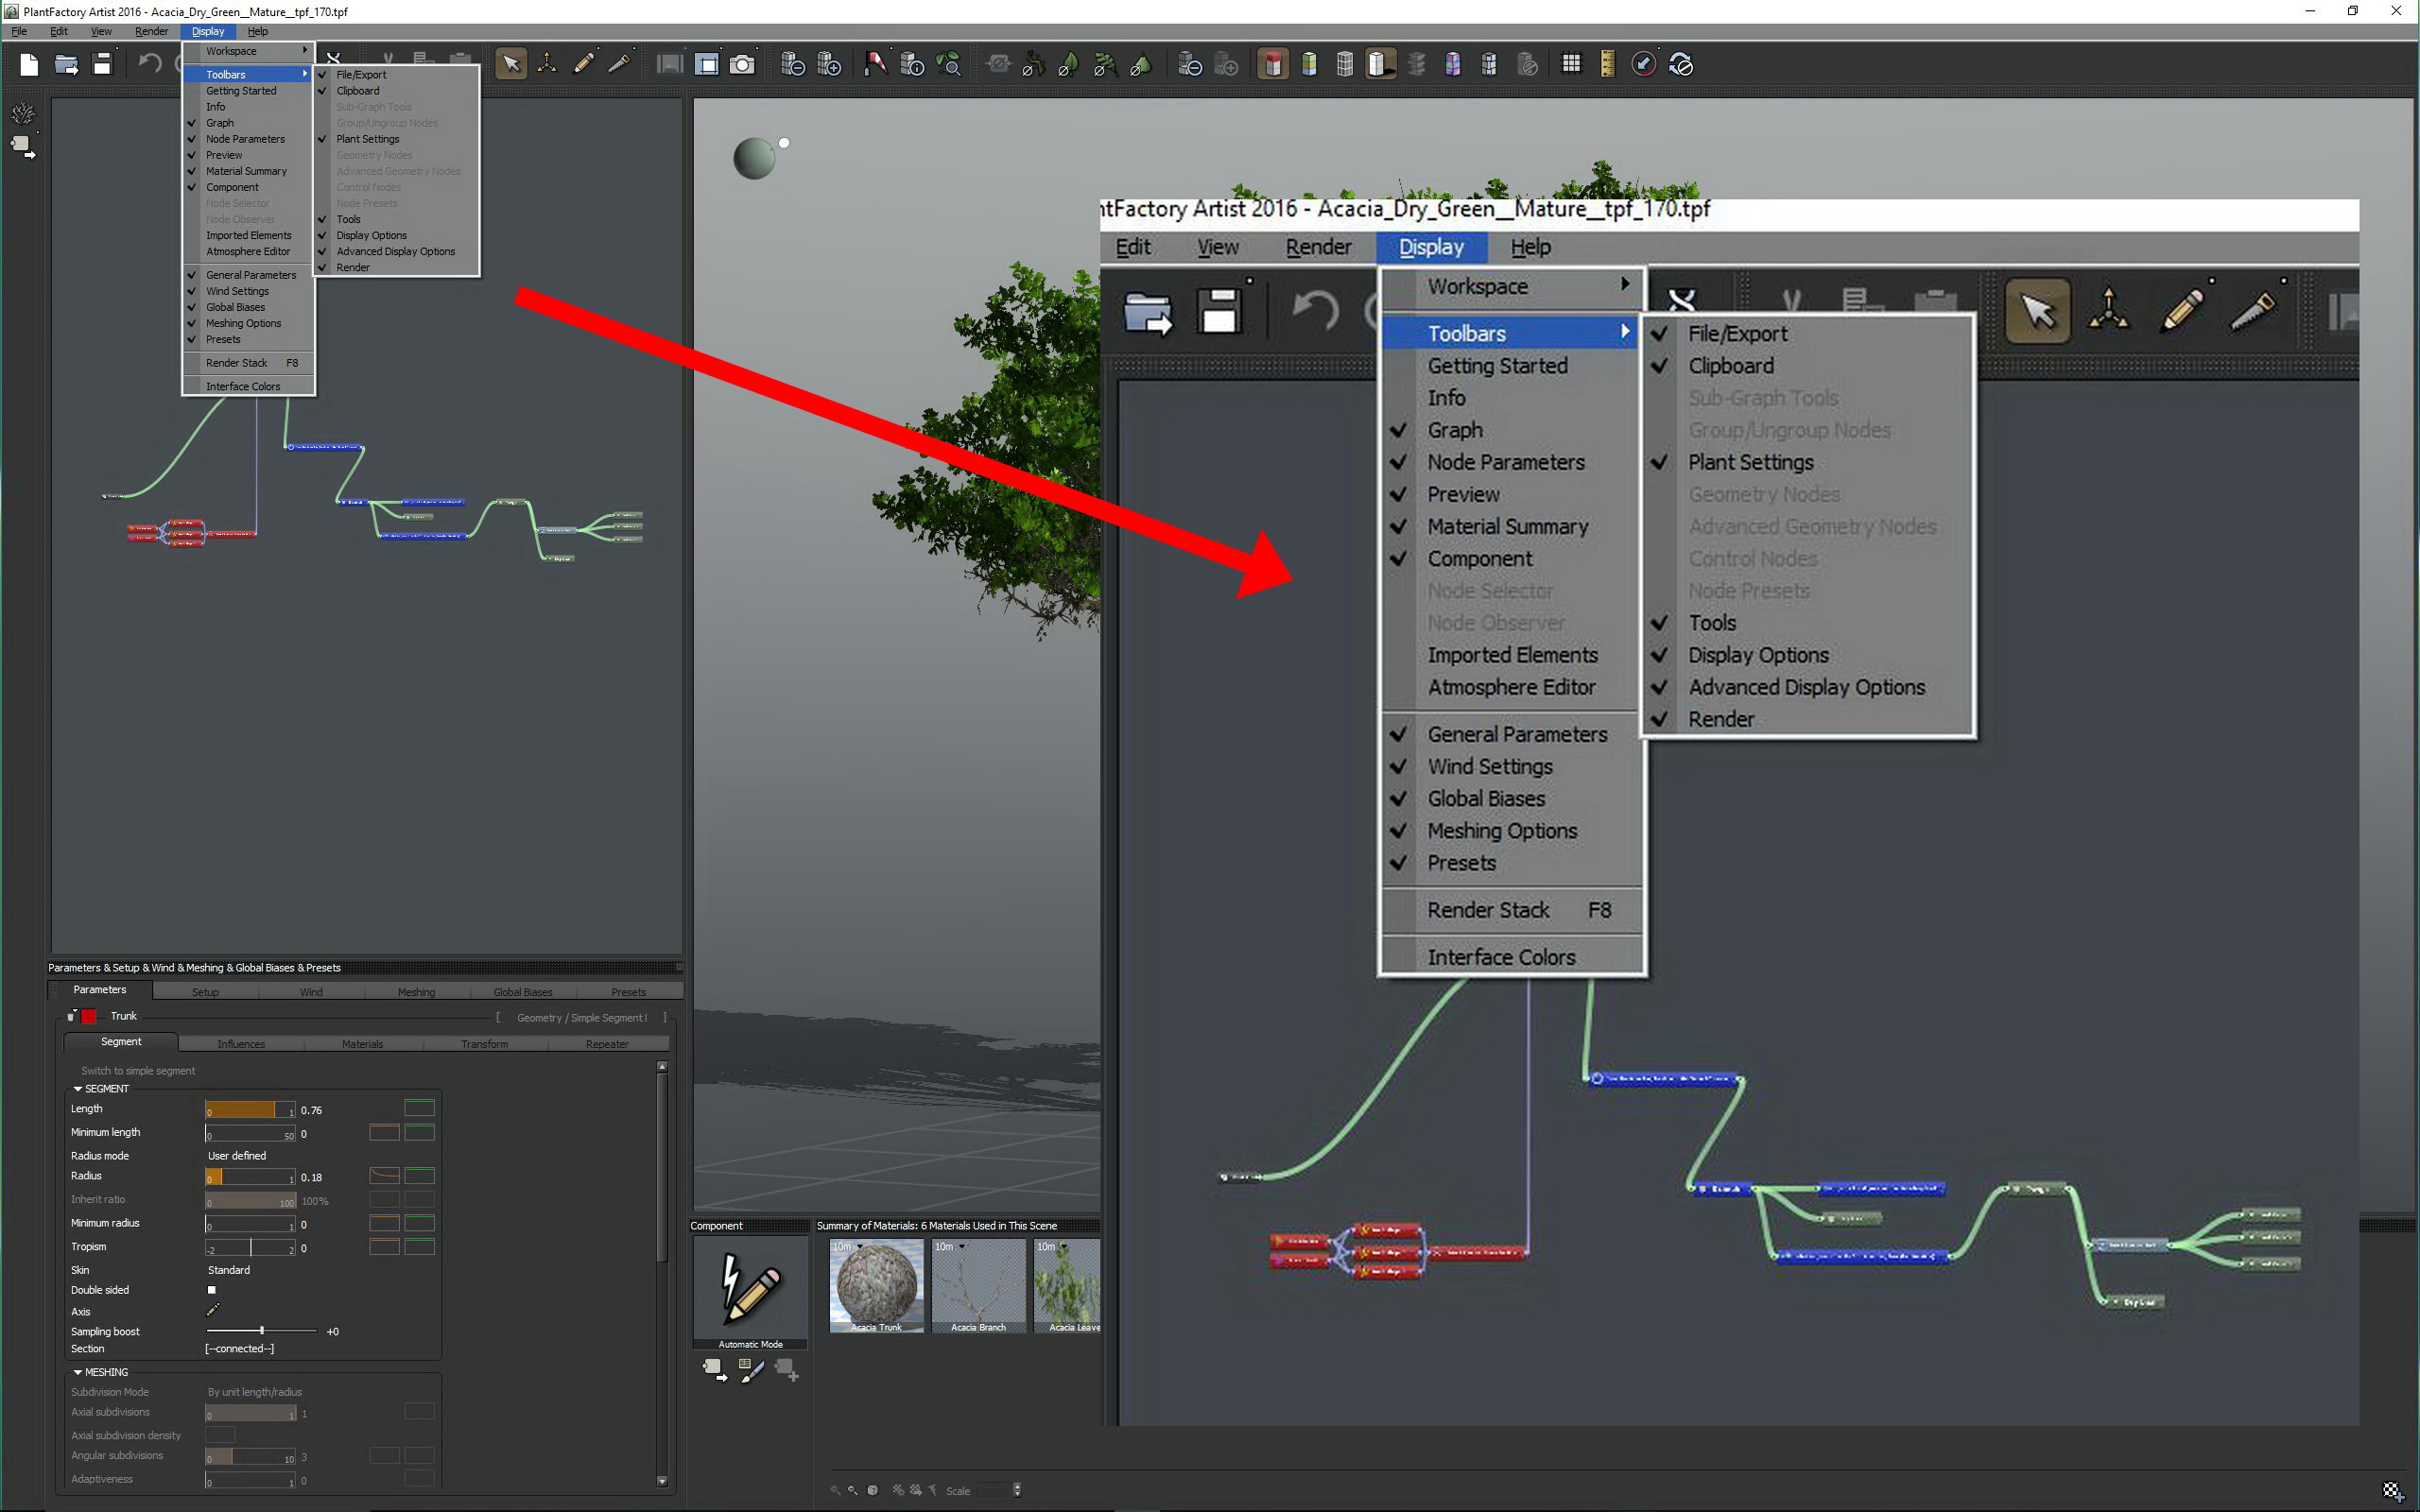Toggle the grid display icon
The height and width of the screenshot is (1512, 2420).
click(x=1571, y=65)
